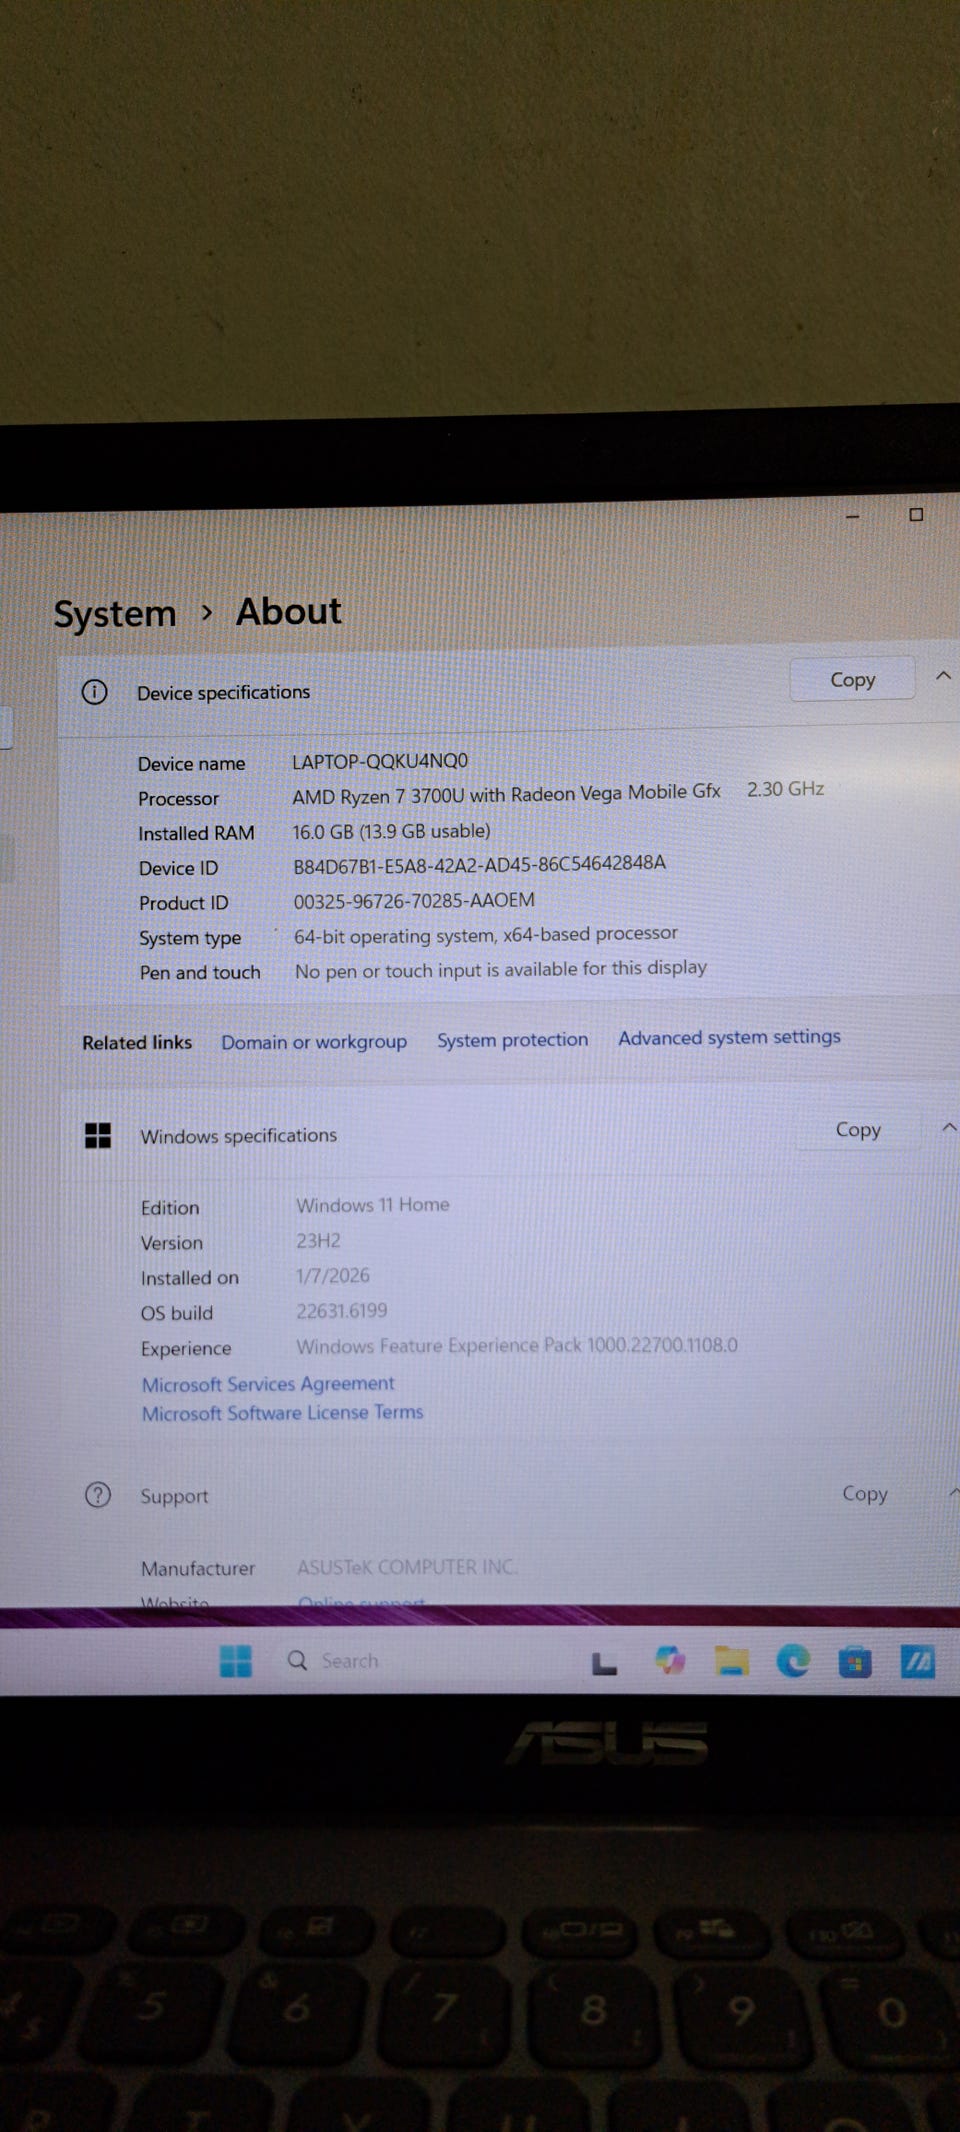The image size is (960, 2132).
Task: Click the Windows specifications logo icon
Action: tap(98, 1135)
